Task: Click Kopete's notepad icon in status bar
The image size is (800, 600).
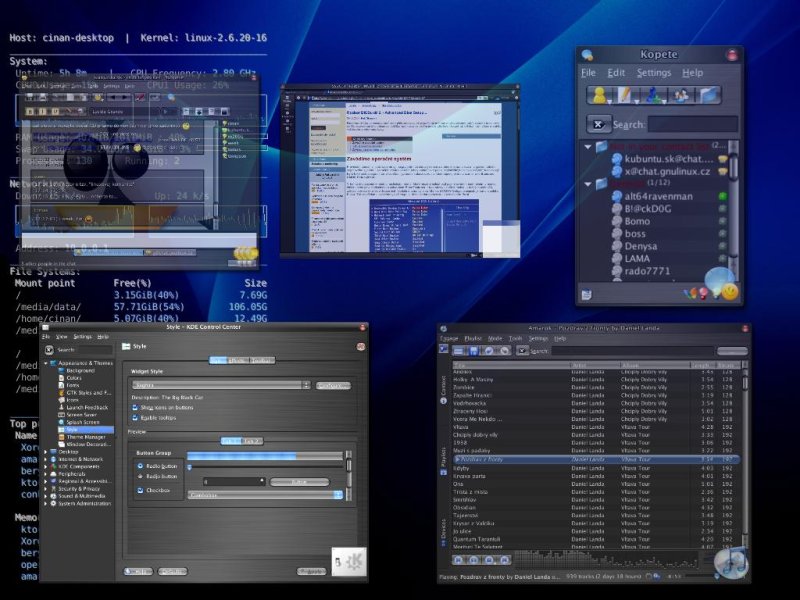Action: (587, 294)
